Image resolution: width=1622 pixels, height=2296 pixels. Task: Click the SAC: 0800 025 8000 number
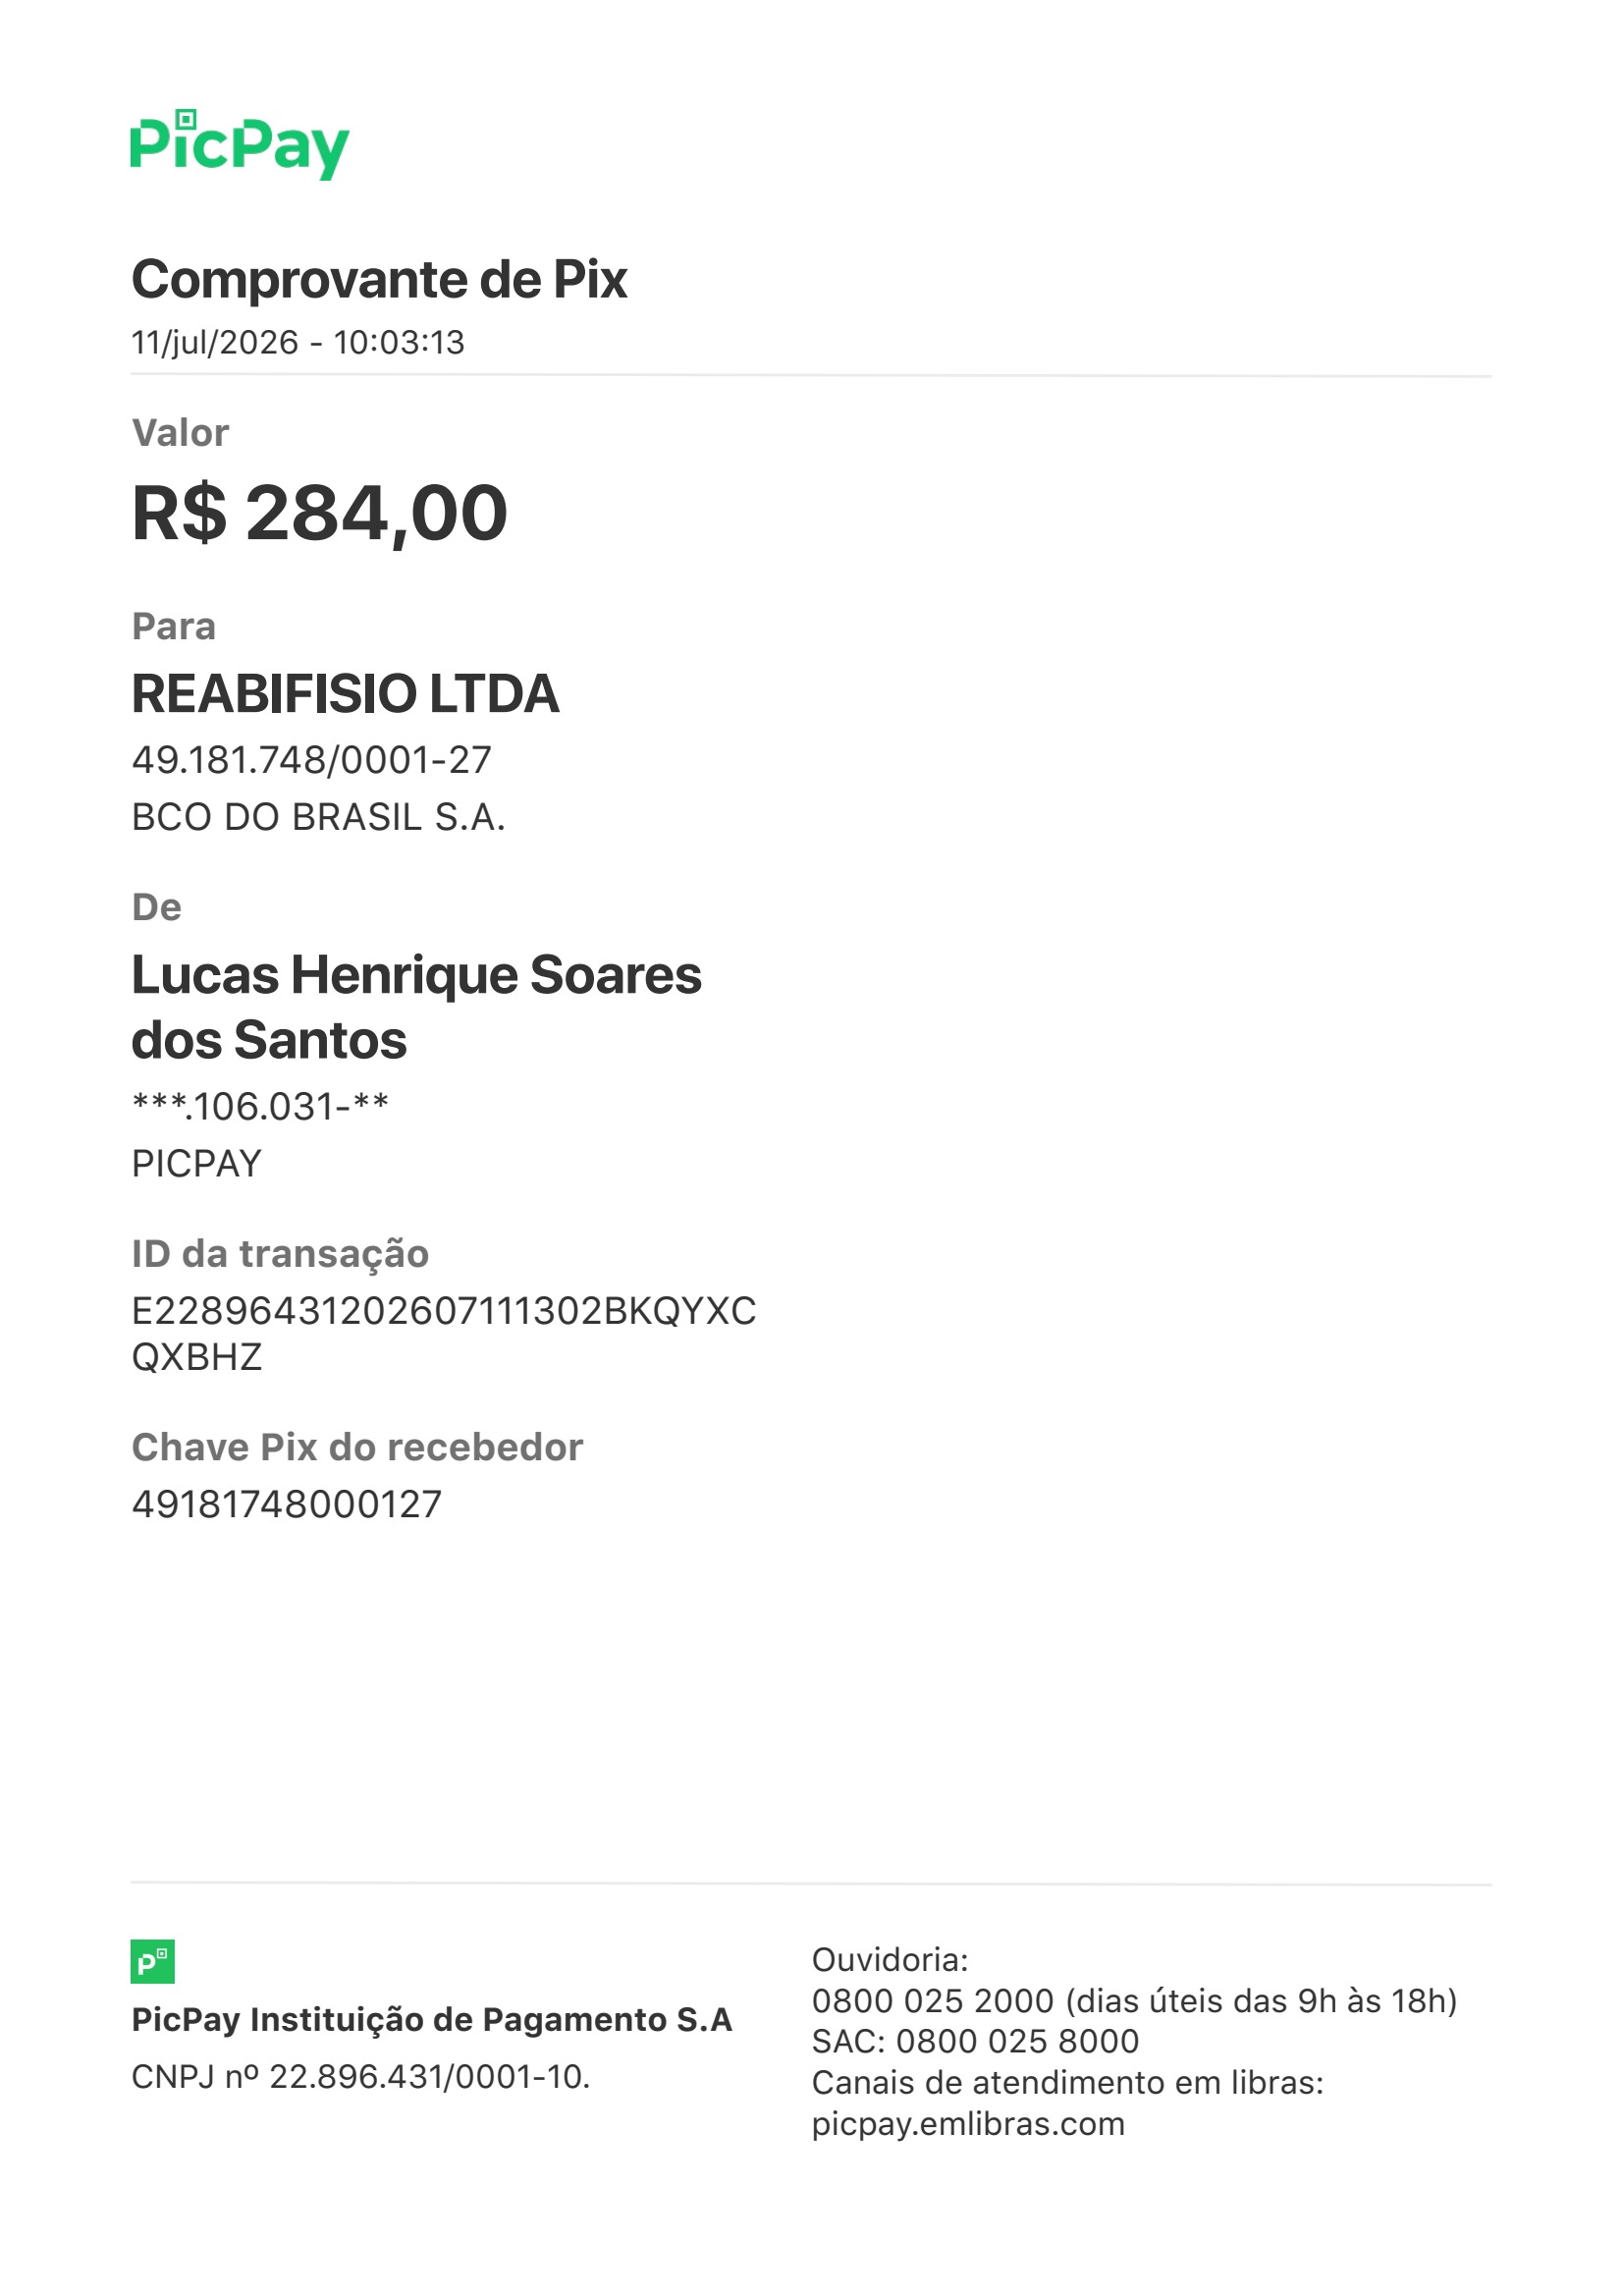tap(975, 2041)
